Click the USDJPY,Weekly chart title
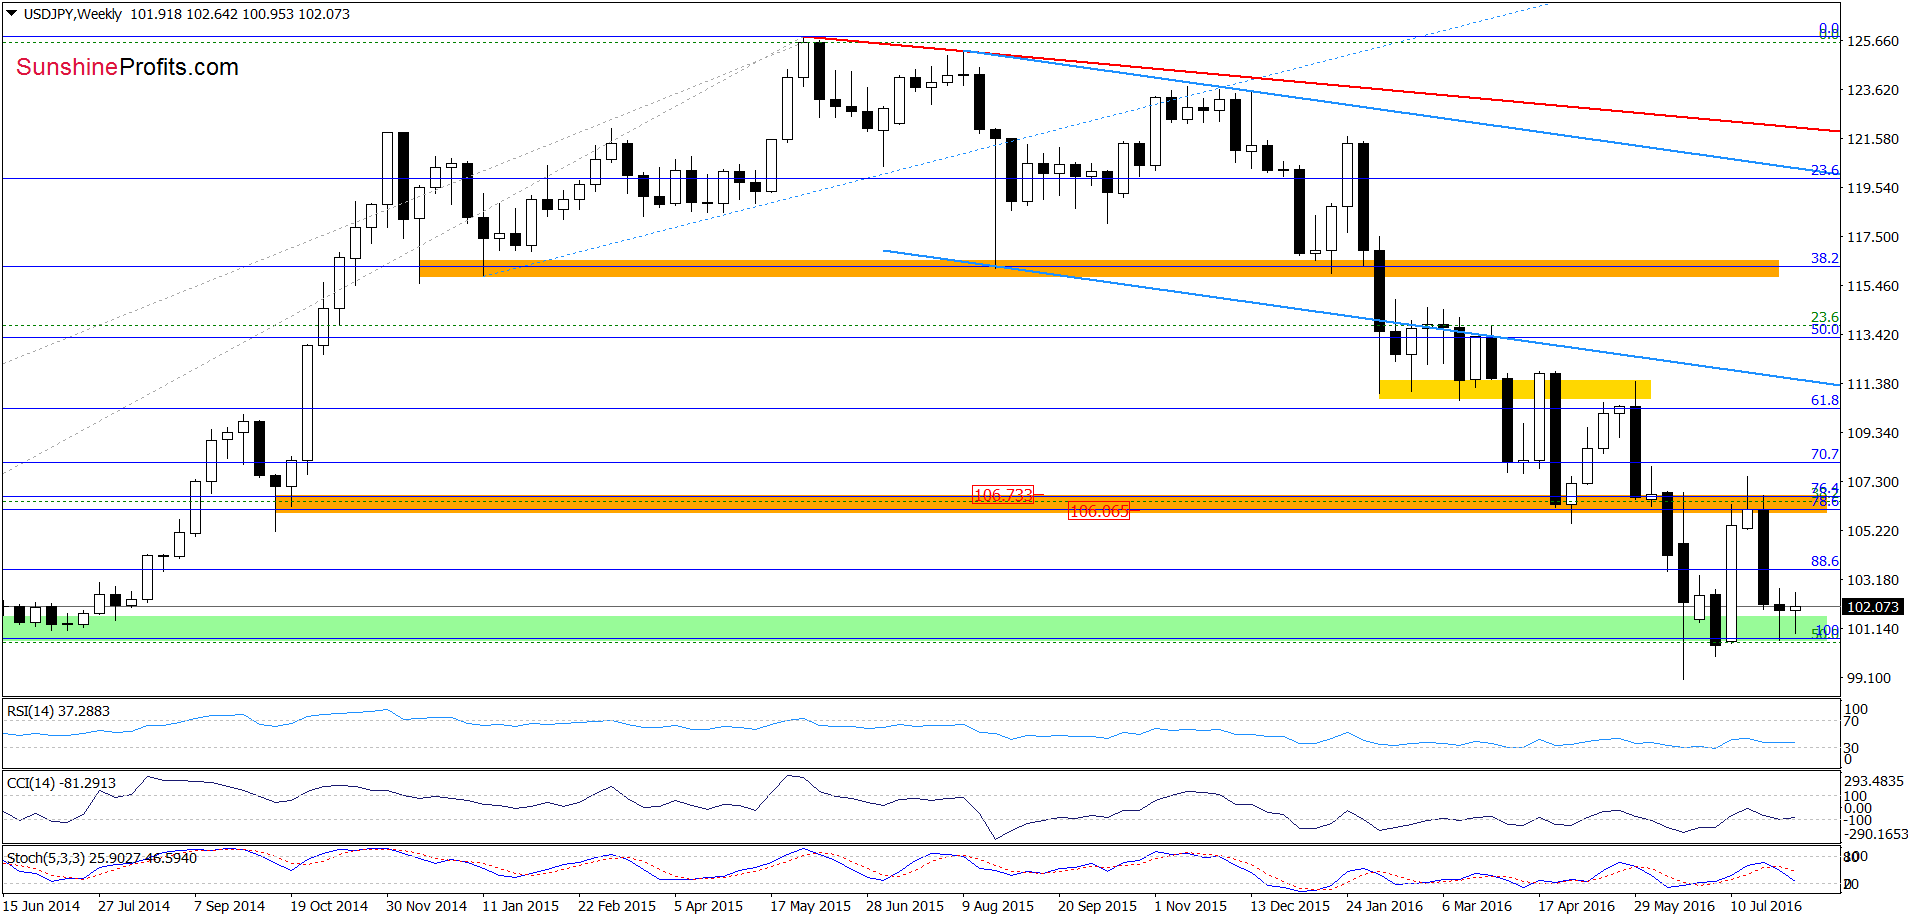 click(73, 14)
